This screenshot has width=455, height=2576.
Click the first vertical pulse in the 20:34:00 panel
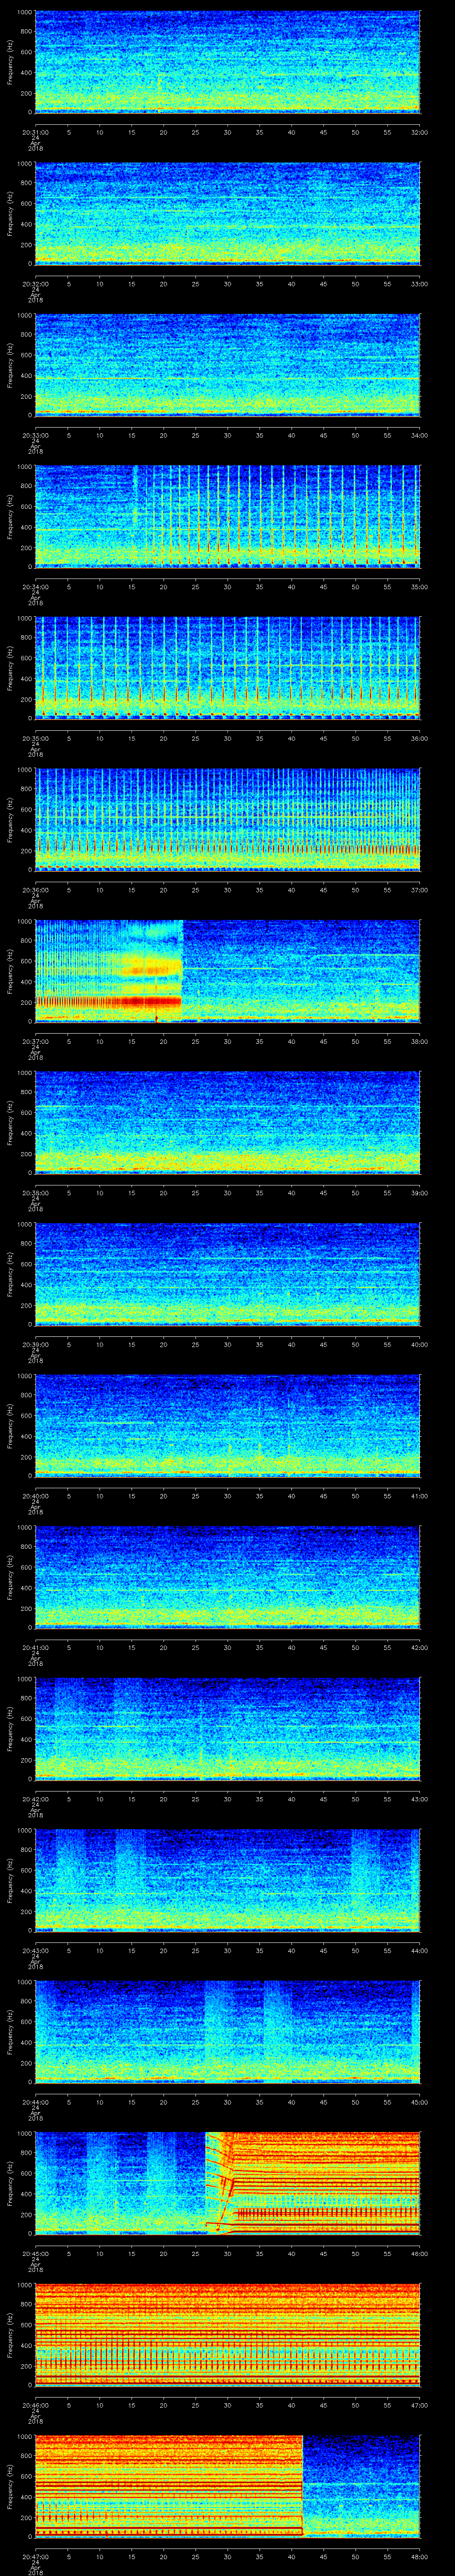point(134,515)
